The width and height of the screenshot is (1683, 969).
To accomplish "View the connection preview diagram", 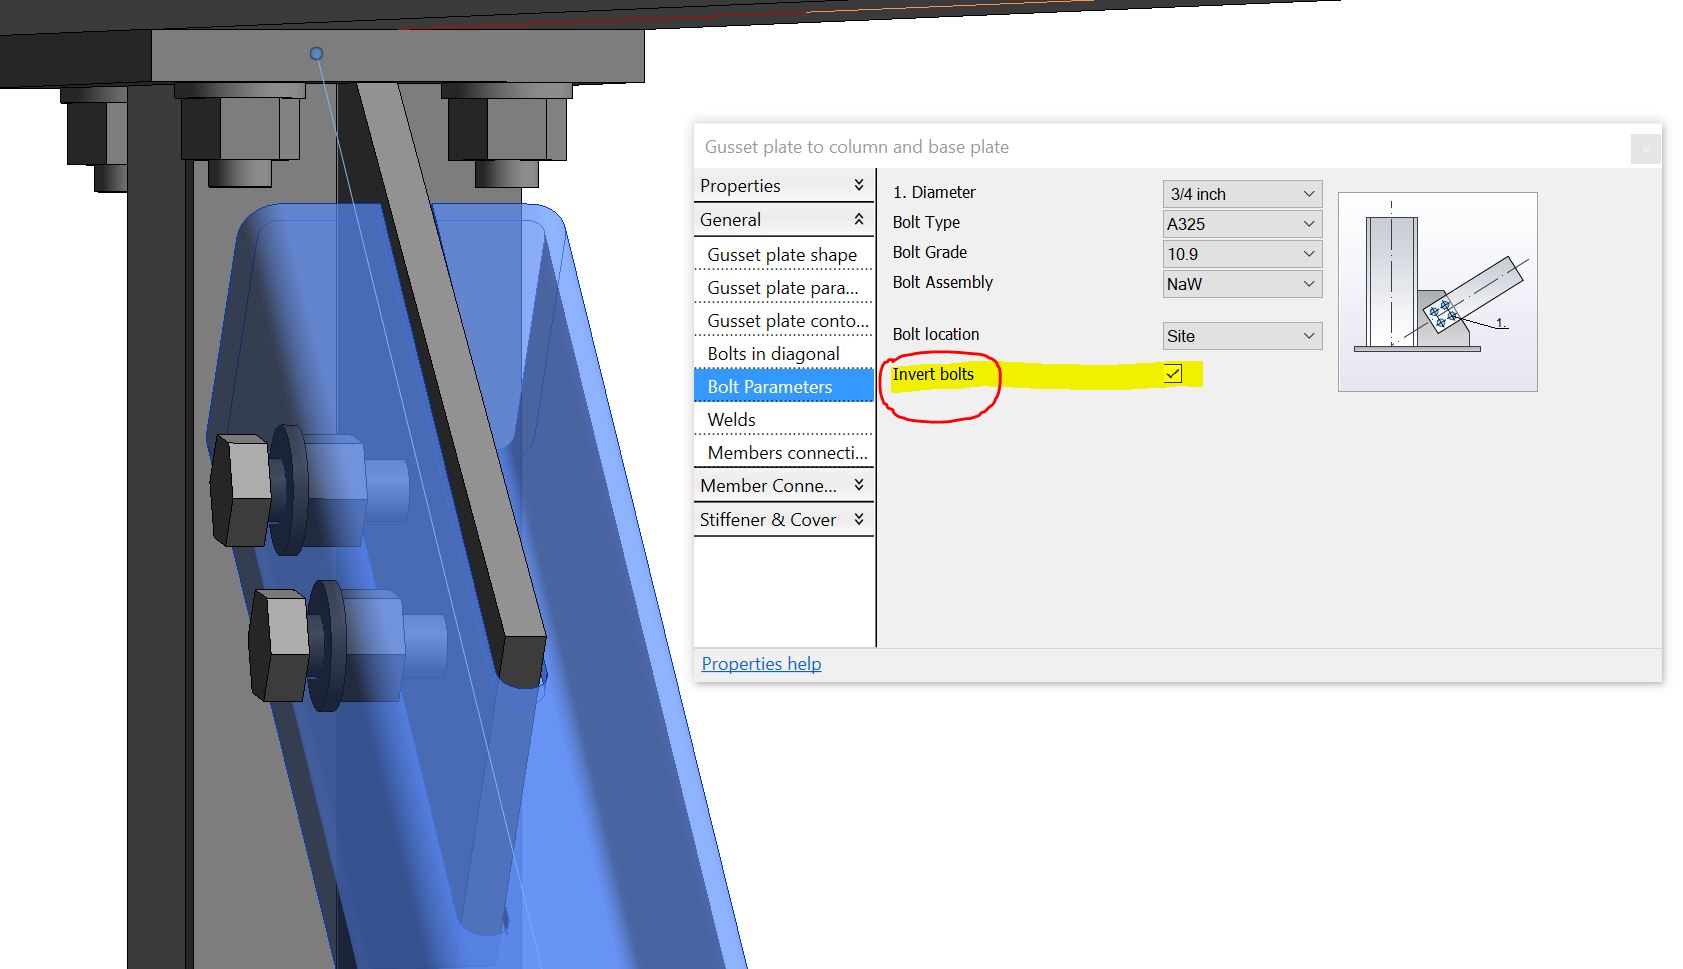I will point(1437,290).
